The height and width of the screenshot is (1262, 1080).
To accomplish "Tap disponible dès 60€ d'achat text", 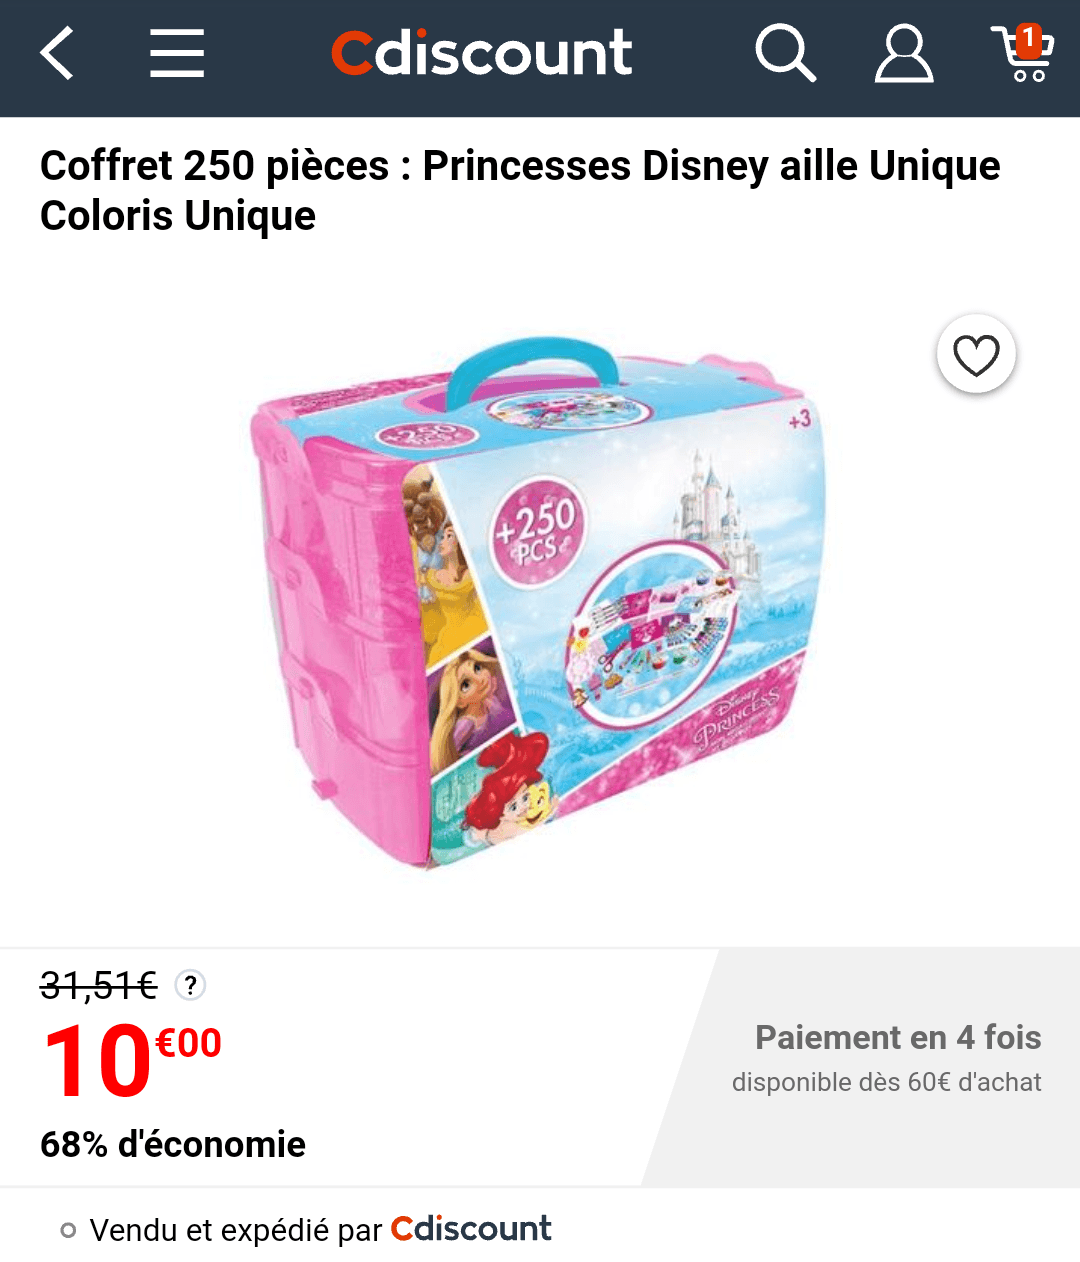I will coord(887,1082).
